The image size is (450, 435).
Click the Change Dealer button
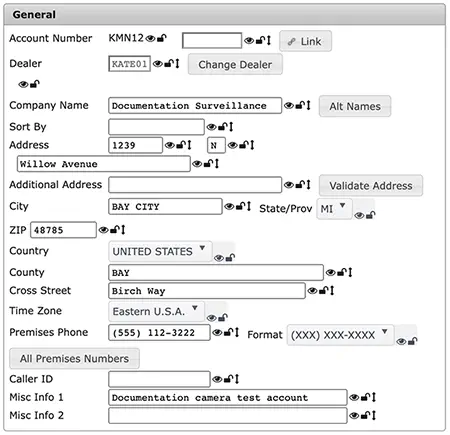coord(235,64)
